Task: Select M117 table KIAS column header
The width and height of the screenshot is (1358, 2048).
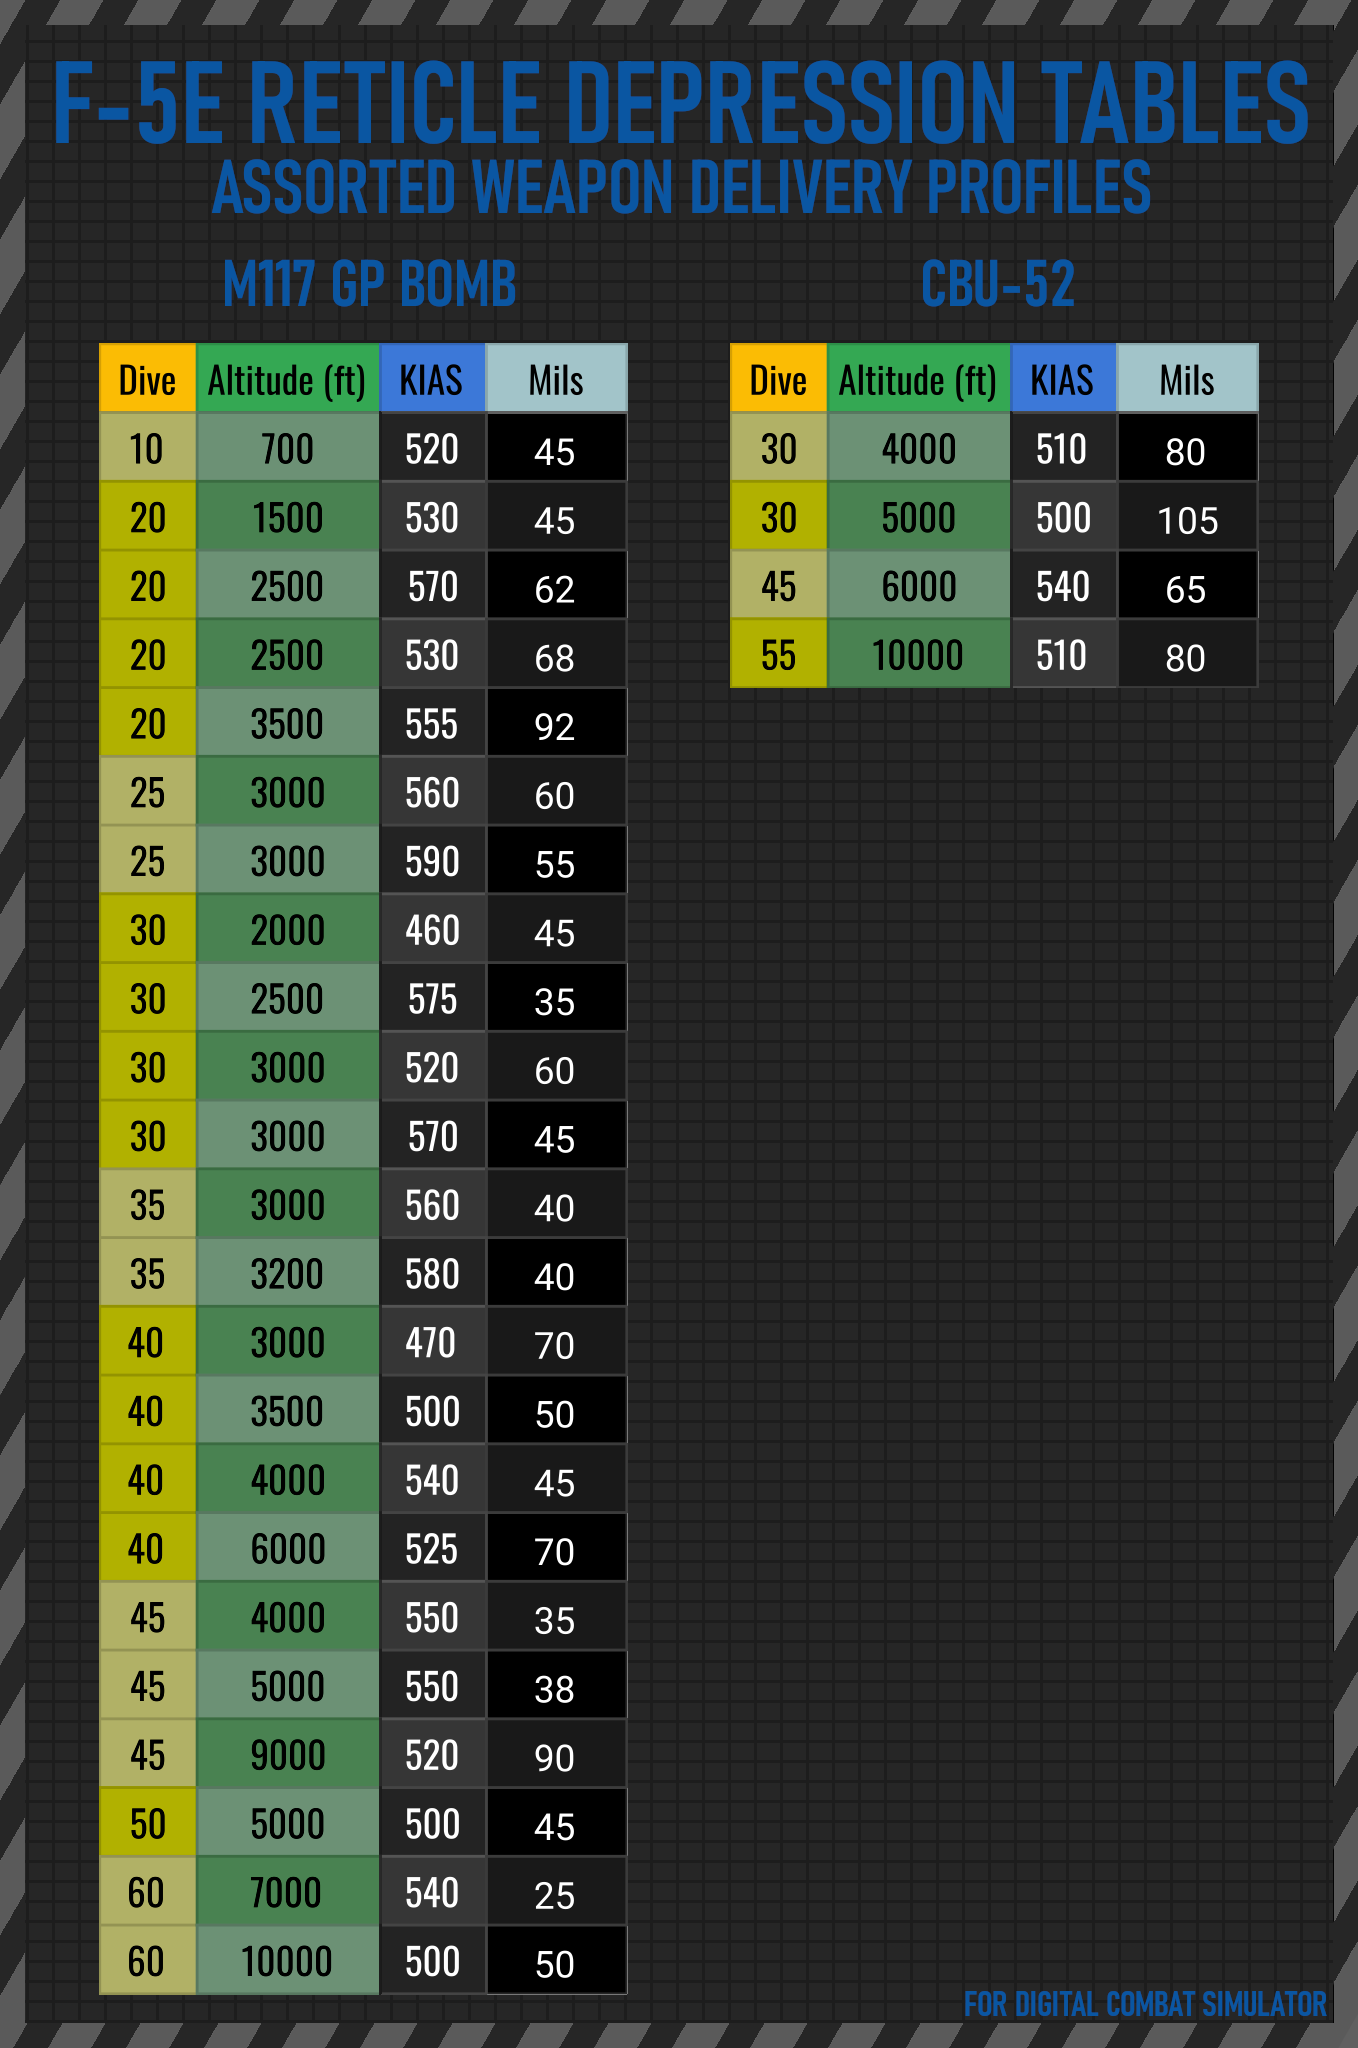Action: click(x=432, y=378)
